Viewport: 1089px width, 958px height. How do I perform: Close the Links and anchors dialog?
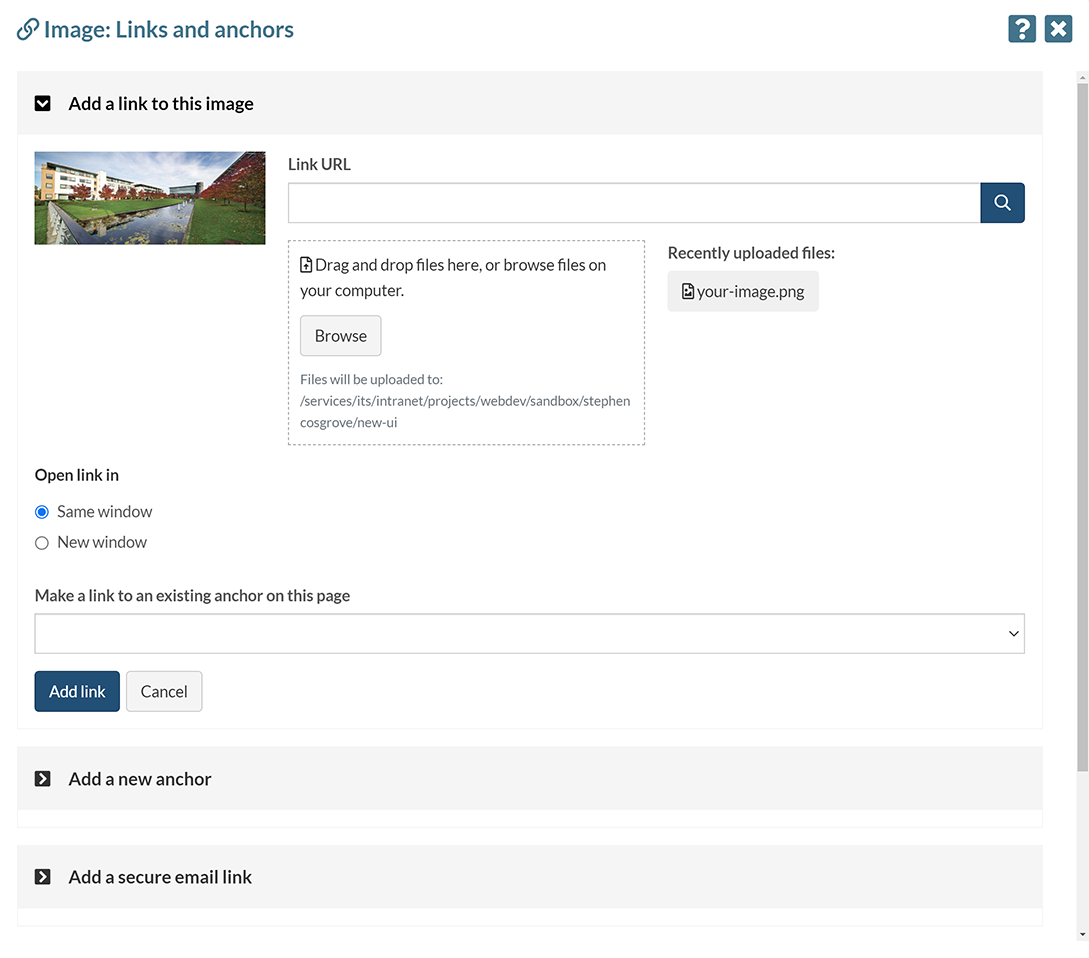[1058, 29]
